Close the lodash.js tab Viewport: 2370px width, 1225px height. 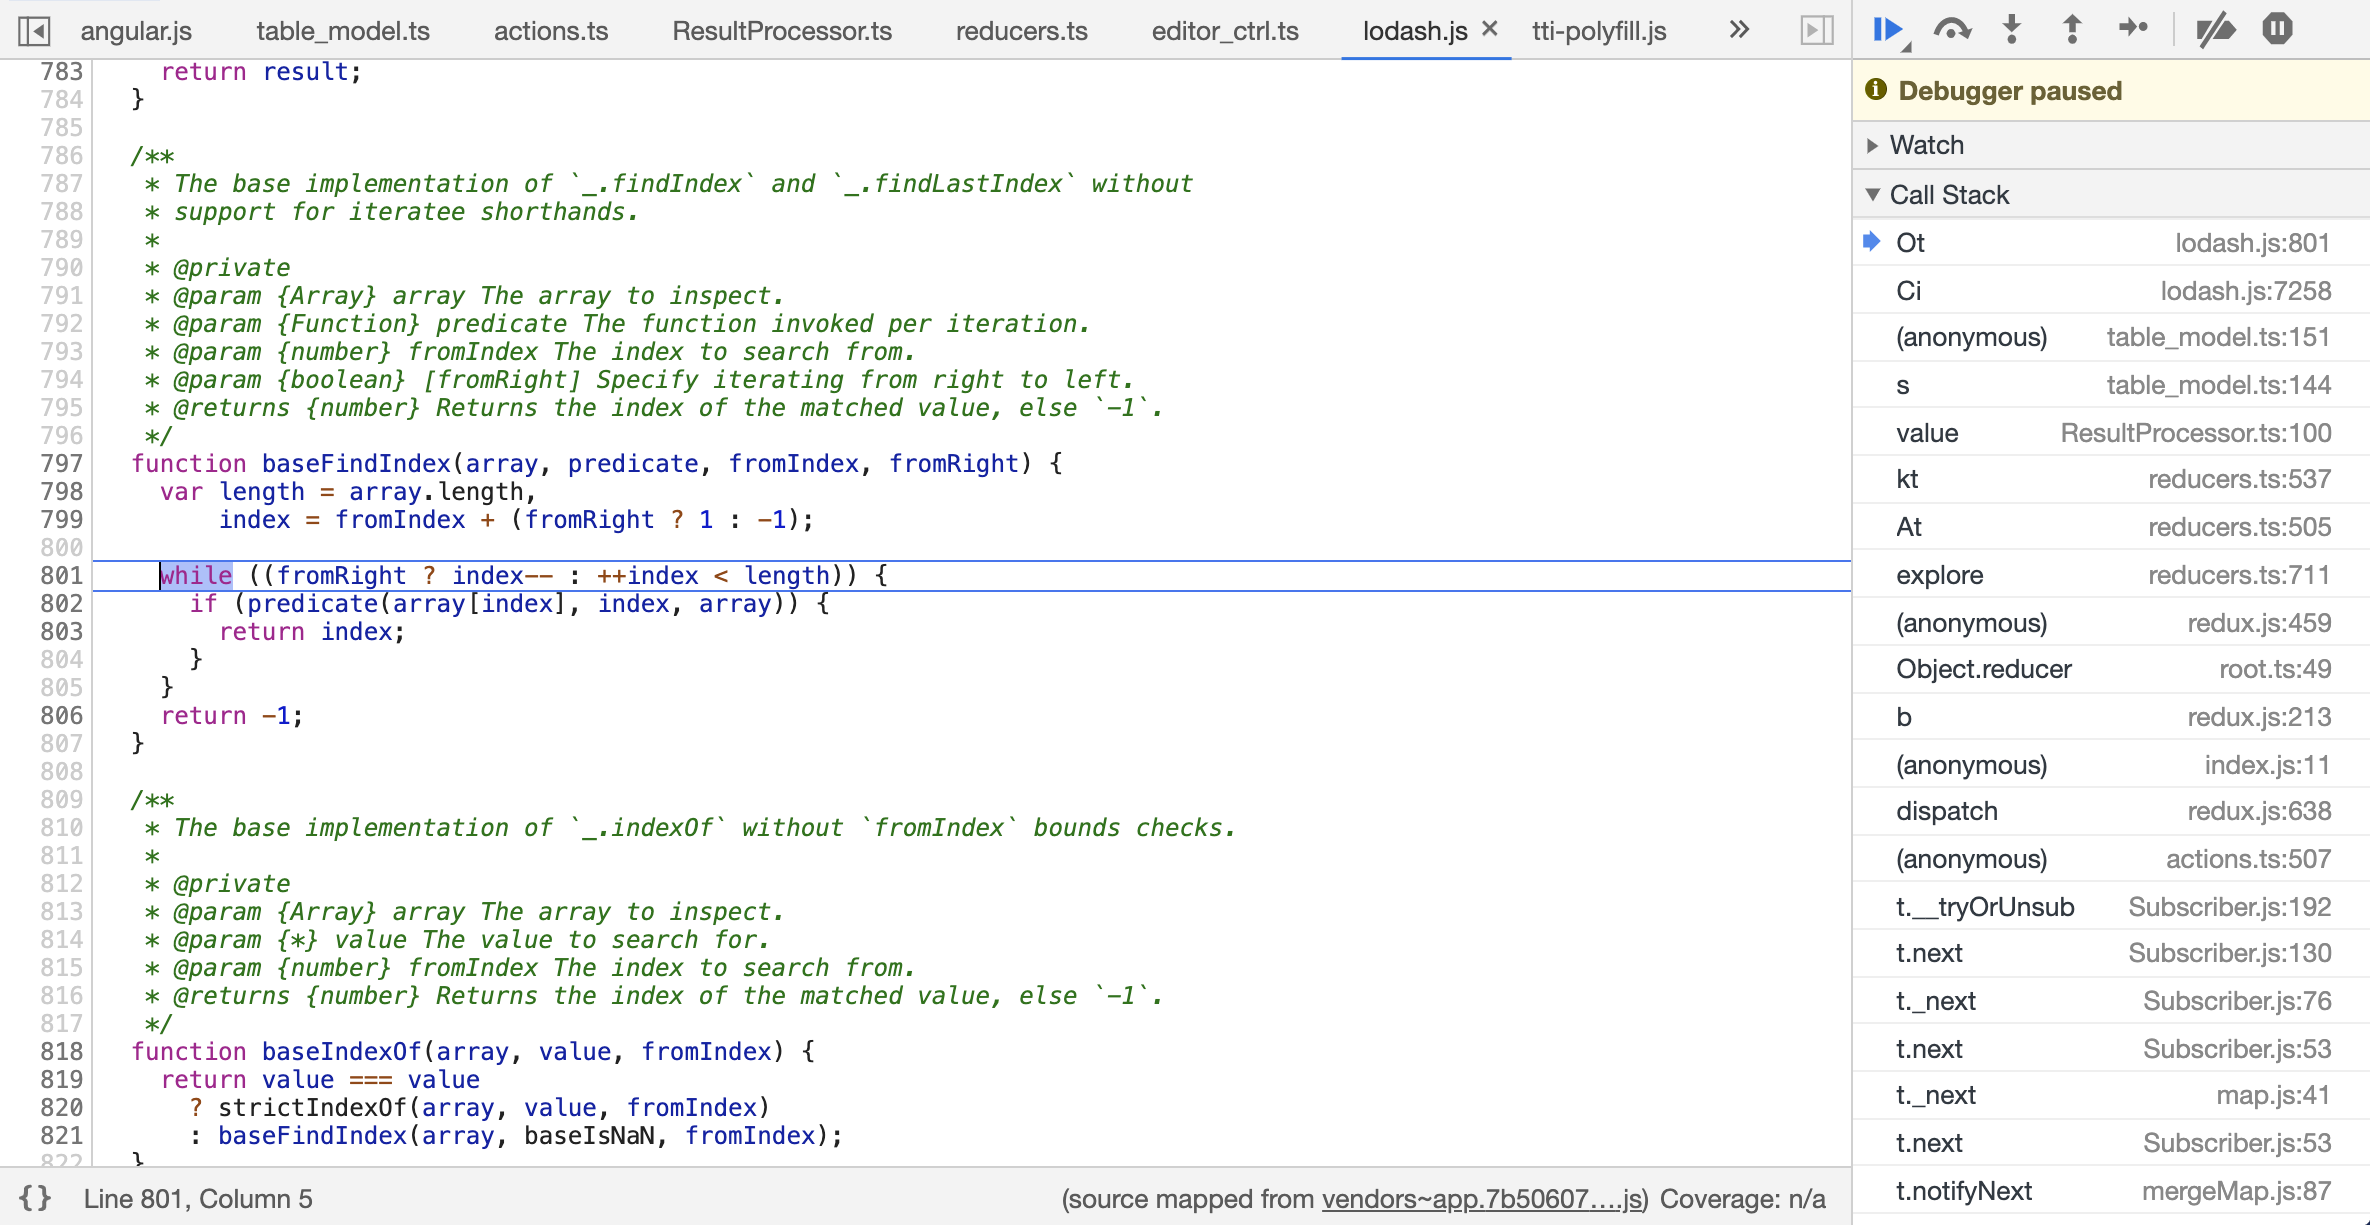tap(1489, 30)
